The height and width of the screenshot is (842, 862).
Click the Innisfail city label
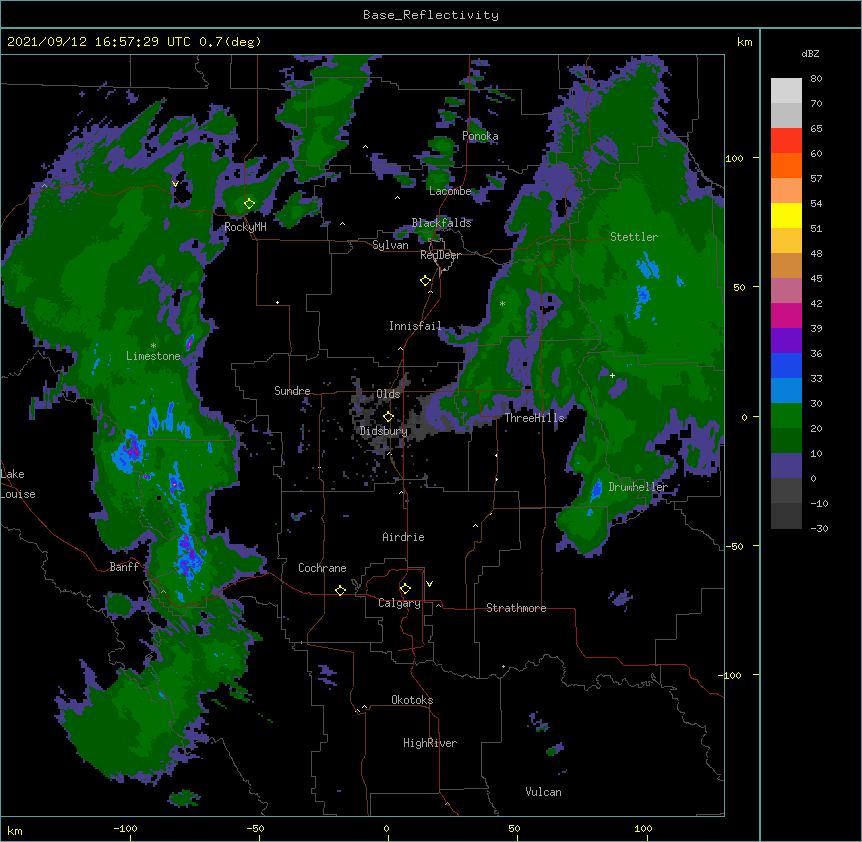[x=415, y=326]
